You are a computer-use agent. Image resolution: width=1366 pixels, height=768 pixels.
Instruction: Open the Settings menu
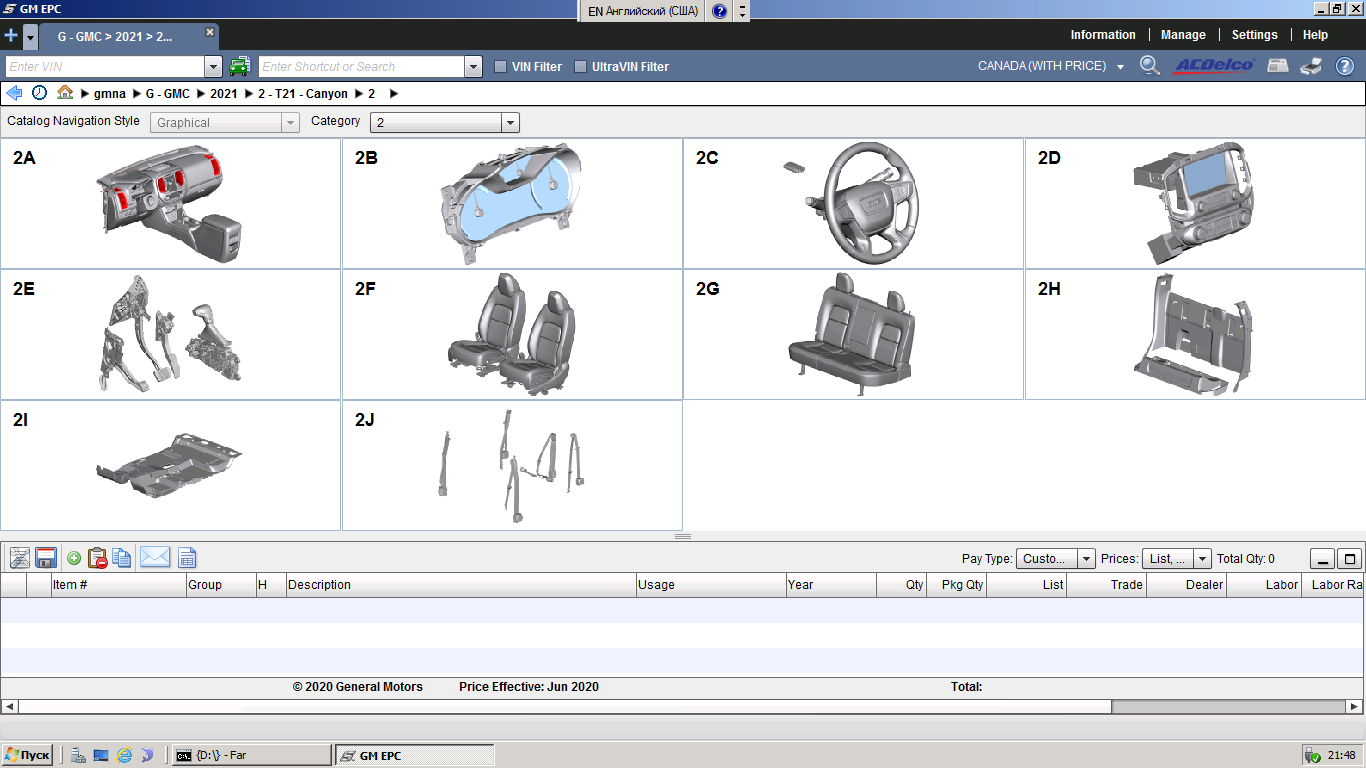click(x=1254, y=35)
